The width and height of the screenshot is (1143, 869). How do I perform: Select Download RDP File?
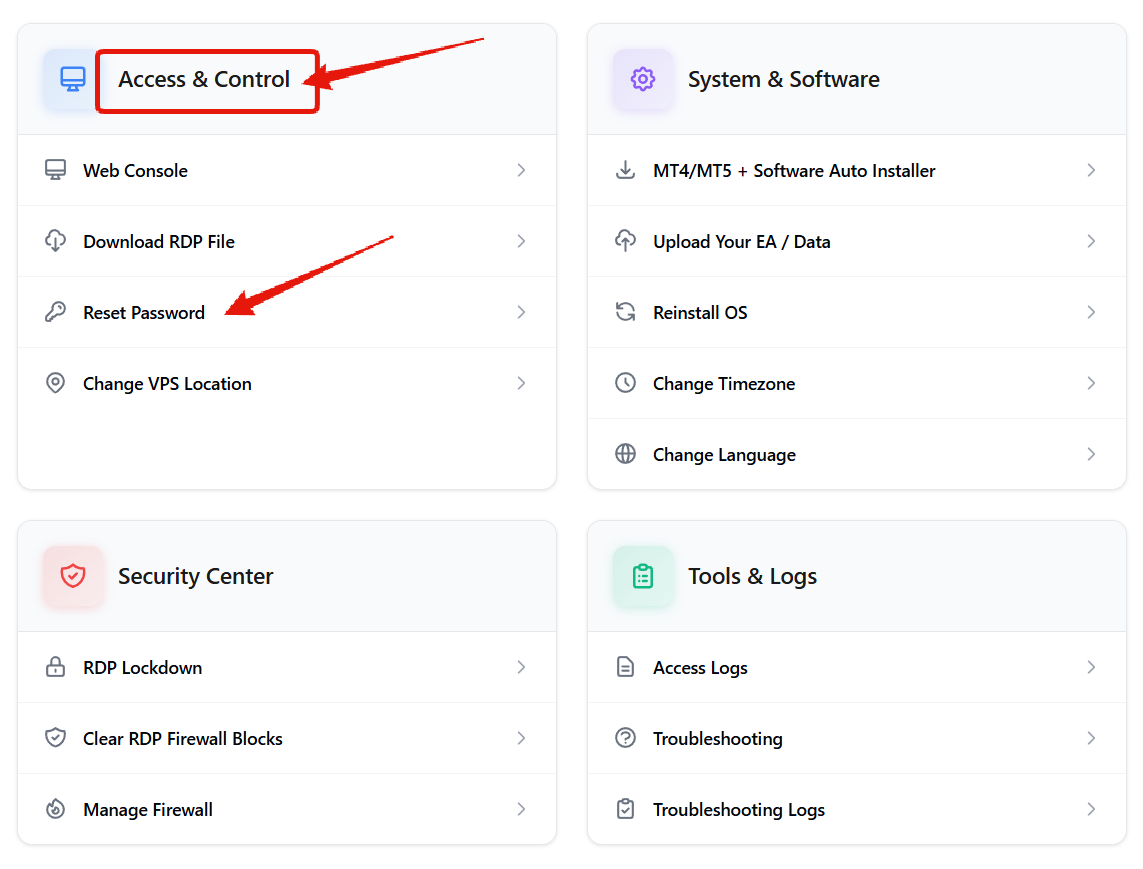click(x=286, y=241)
